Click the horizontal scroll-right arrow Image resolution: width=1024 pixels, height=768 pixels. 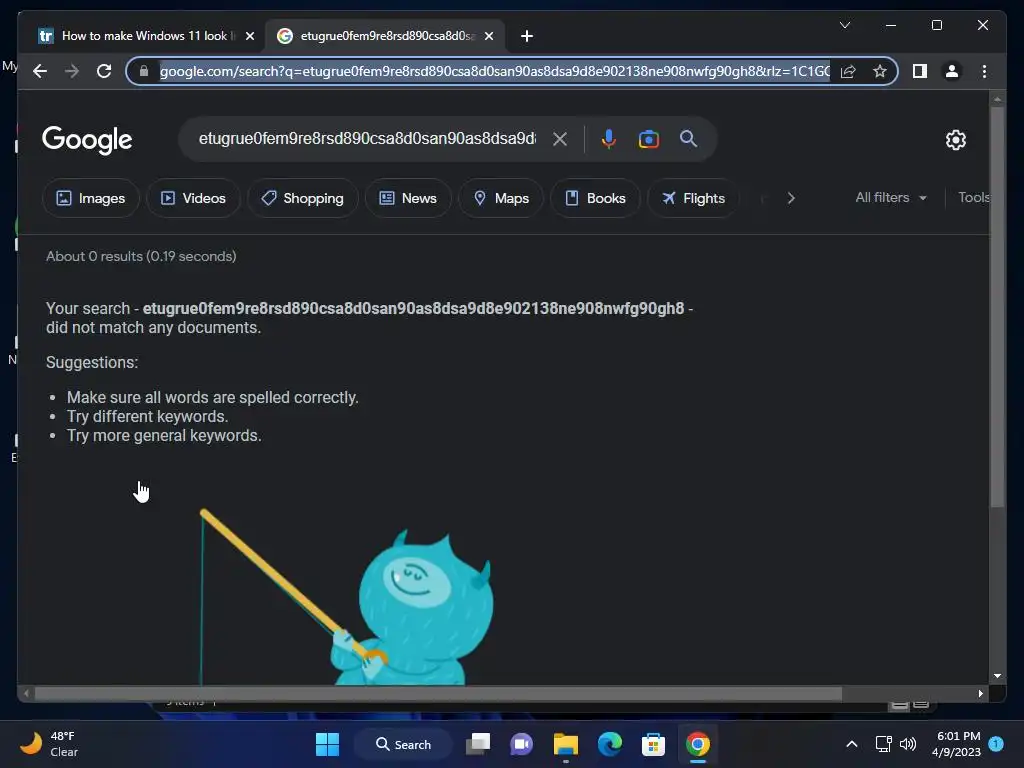980,694
